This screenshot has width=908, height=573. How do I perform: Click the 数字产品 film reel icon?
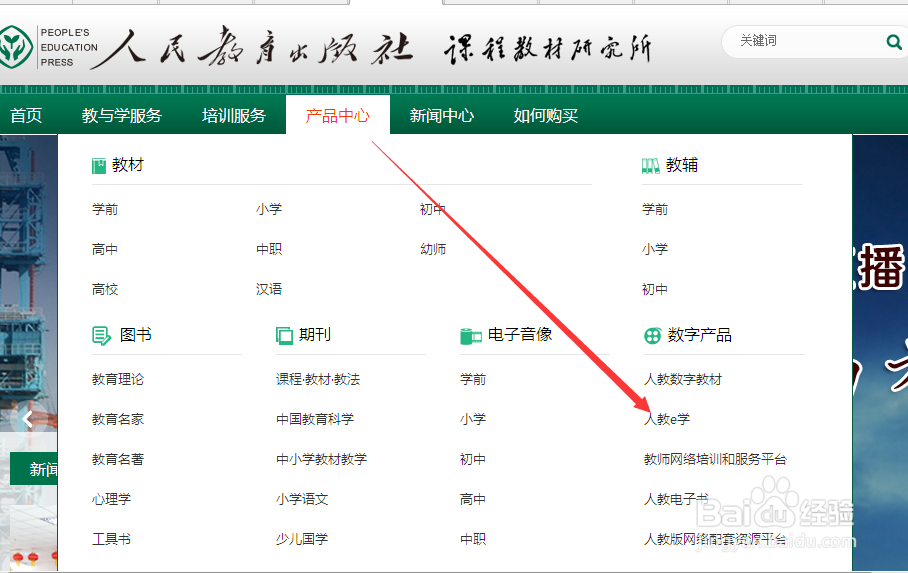click(x=653, y=335)
